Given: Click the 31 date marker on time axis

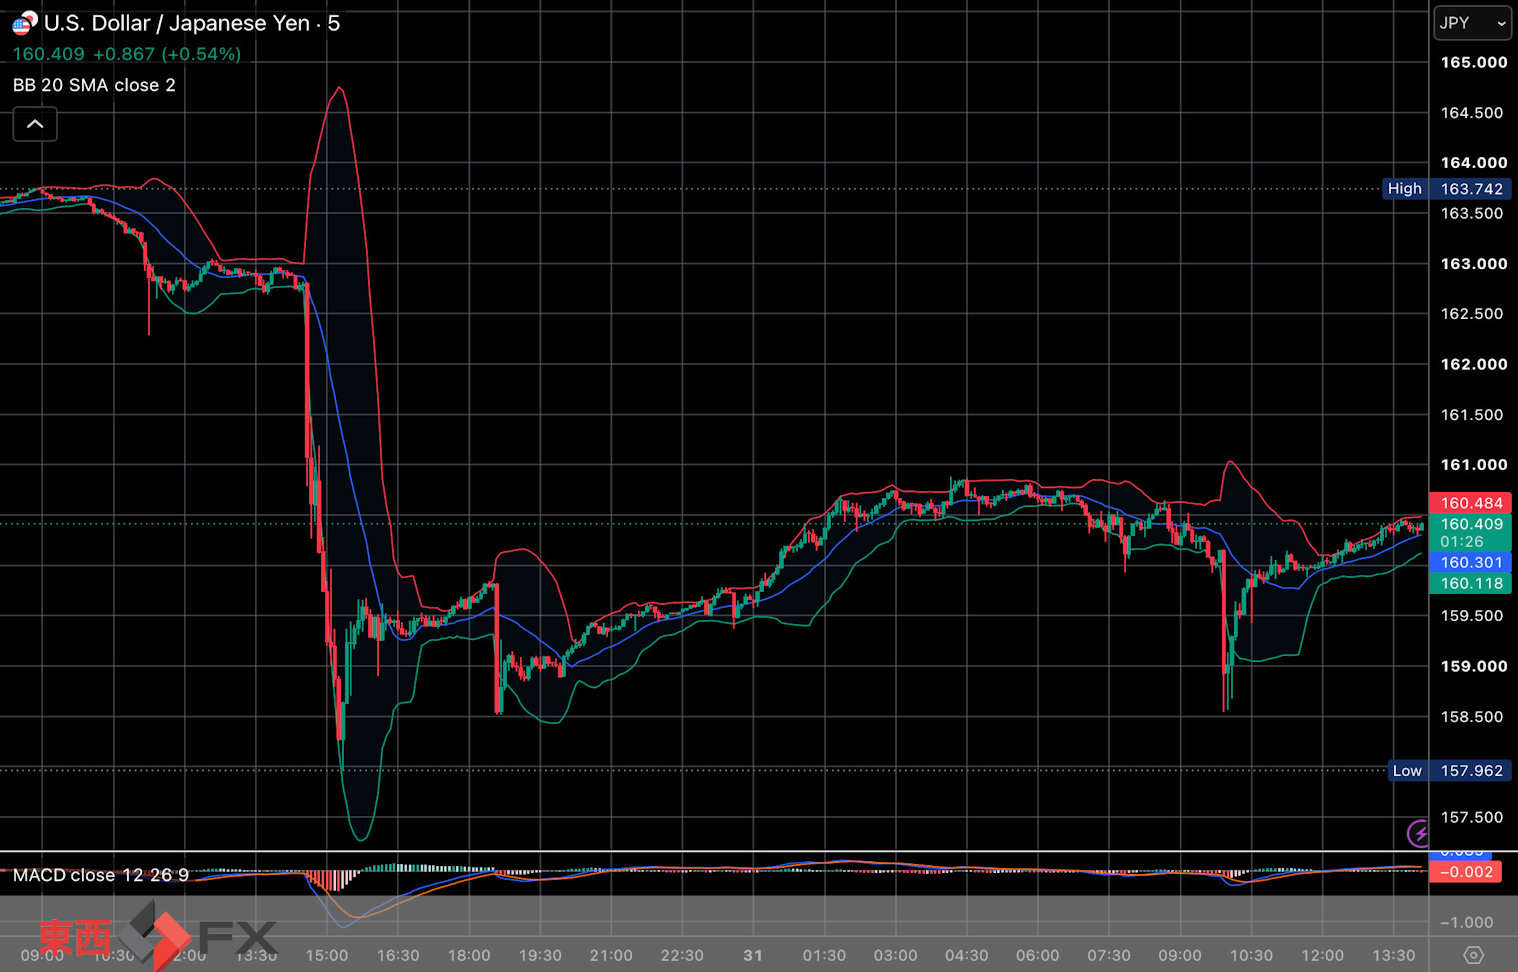Looking at the screenshot, I should 753,955.
